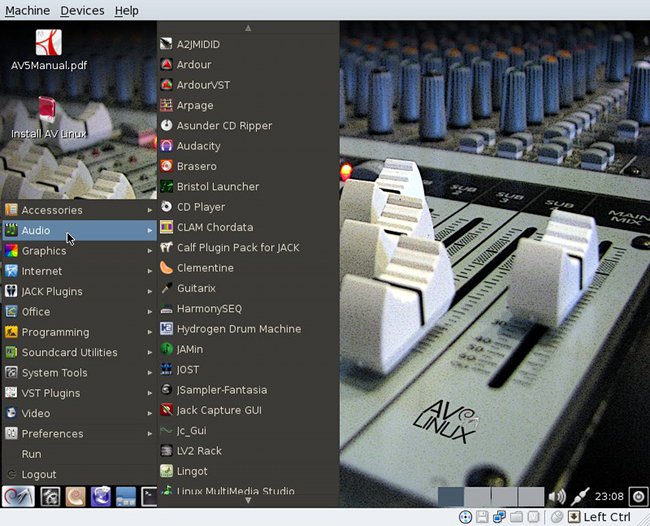Click VirtualBox network status icon
The height and width of the screenshot is (526, 650).
coord(499,517)
